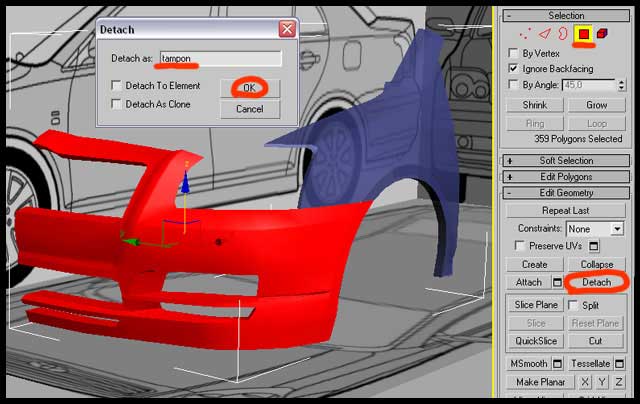Expand the Soft Selection rollout

(566, 161)
